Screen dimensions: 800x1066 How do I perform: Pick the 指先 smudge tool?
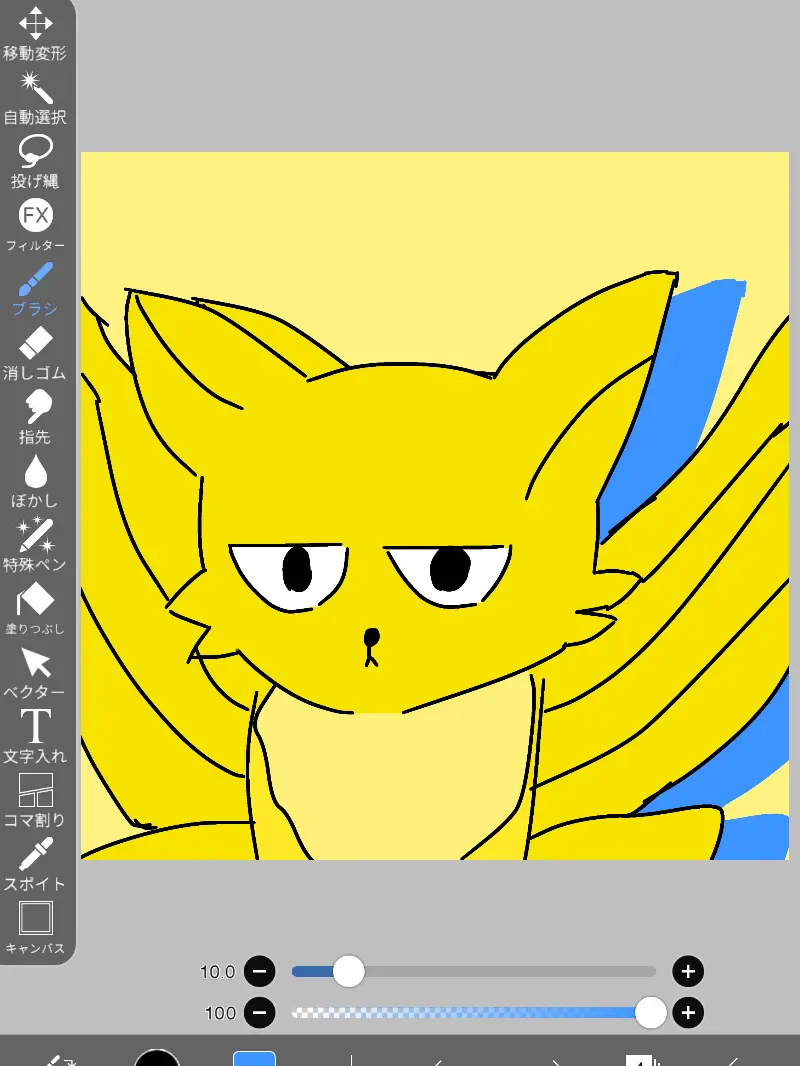(x=35, y=417)
